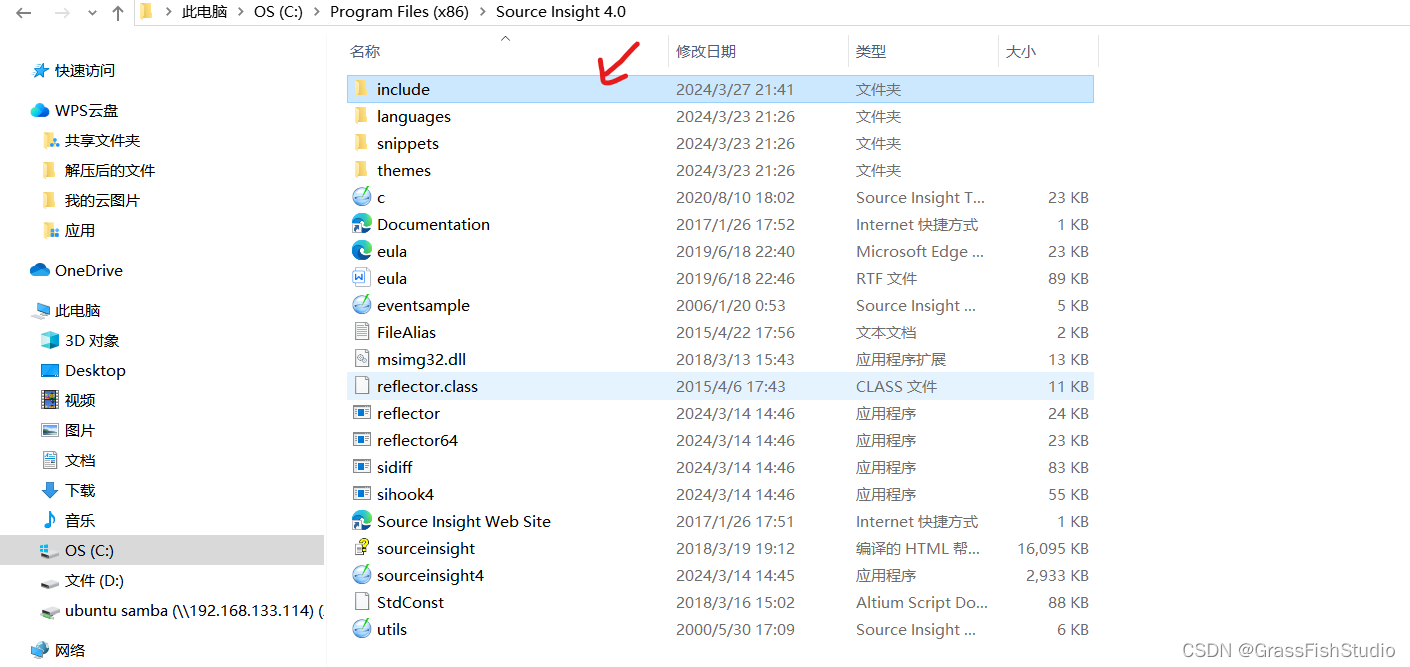
Task: Select the msimg32.dll file icon
Action: point(361,359)
